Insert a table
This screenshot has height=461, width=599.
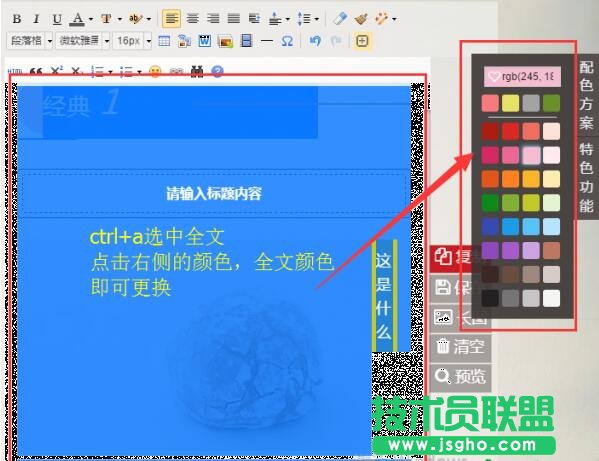164,41
